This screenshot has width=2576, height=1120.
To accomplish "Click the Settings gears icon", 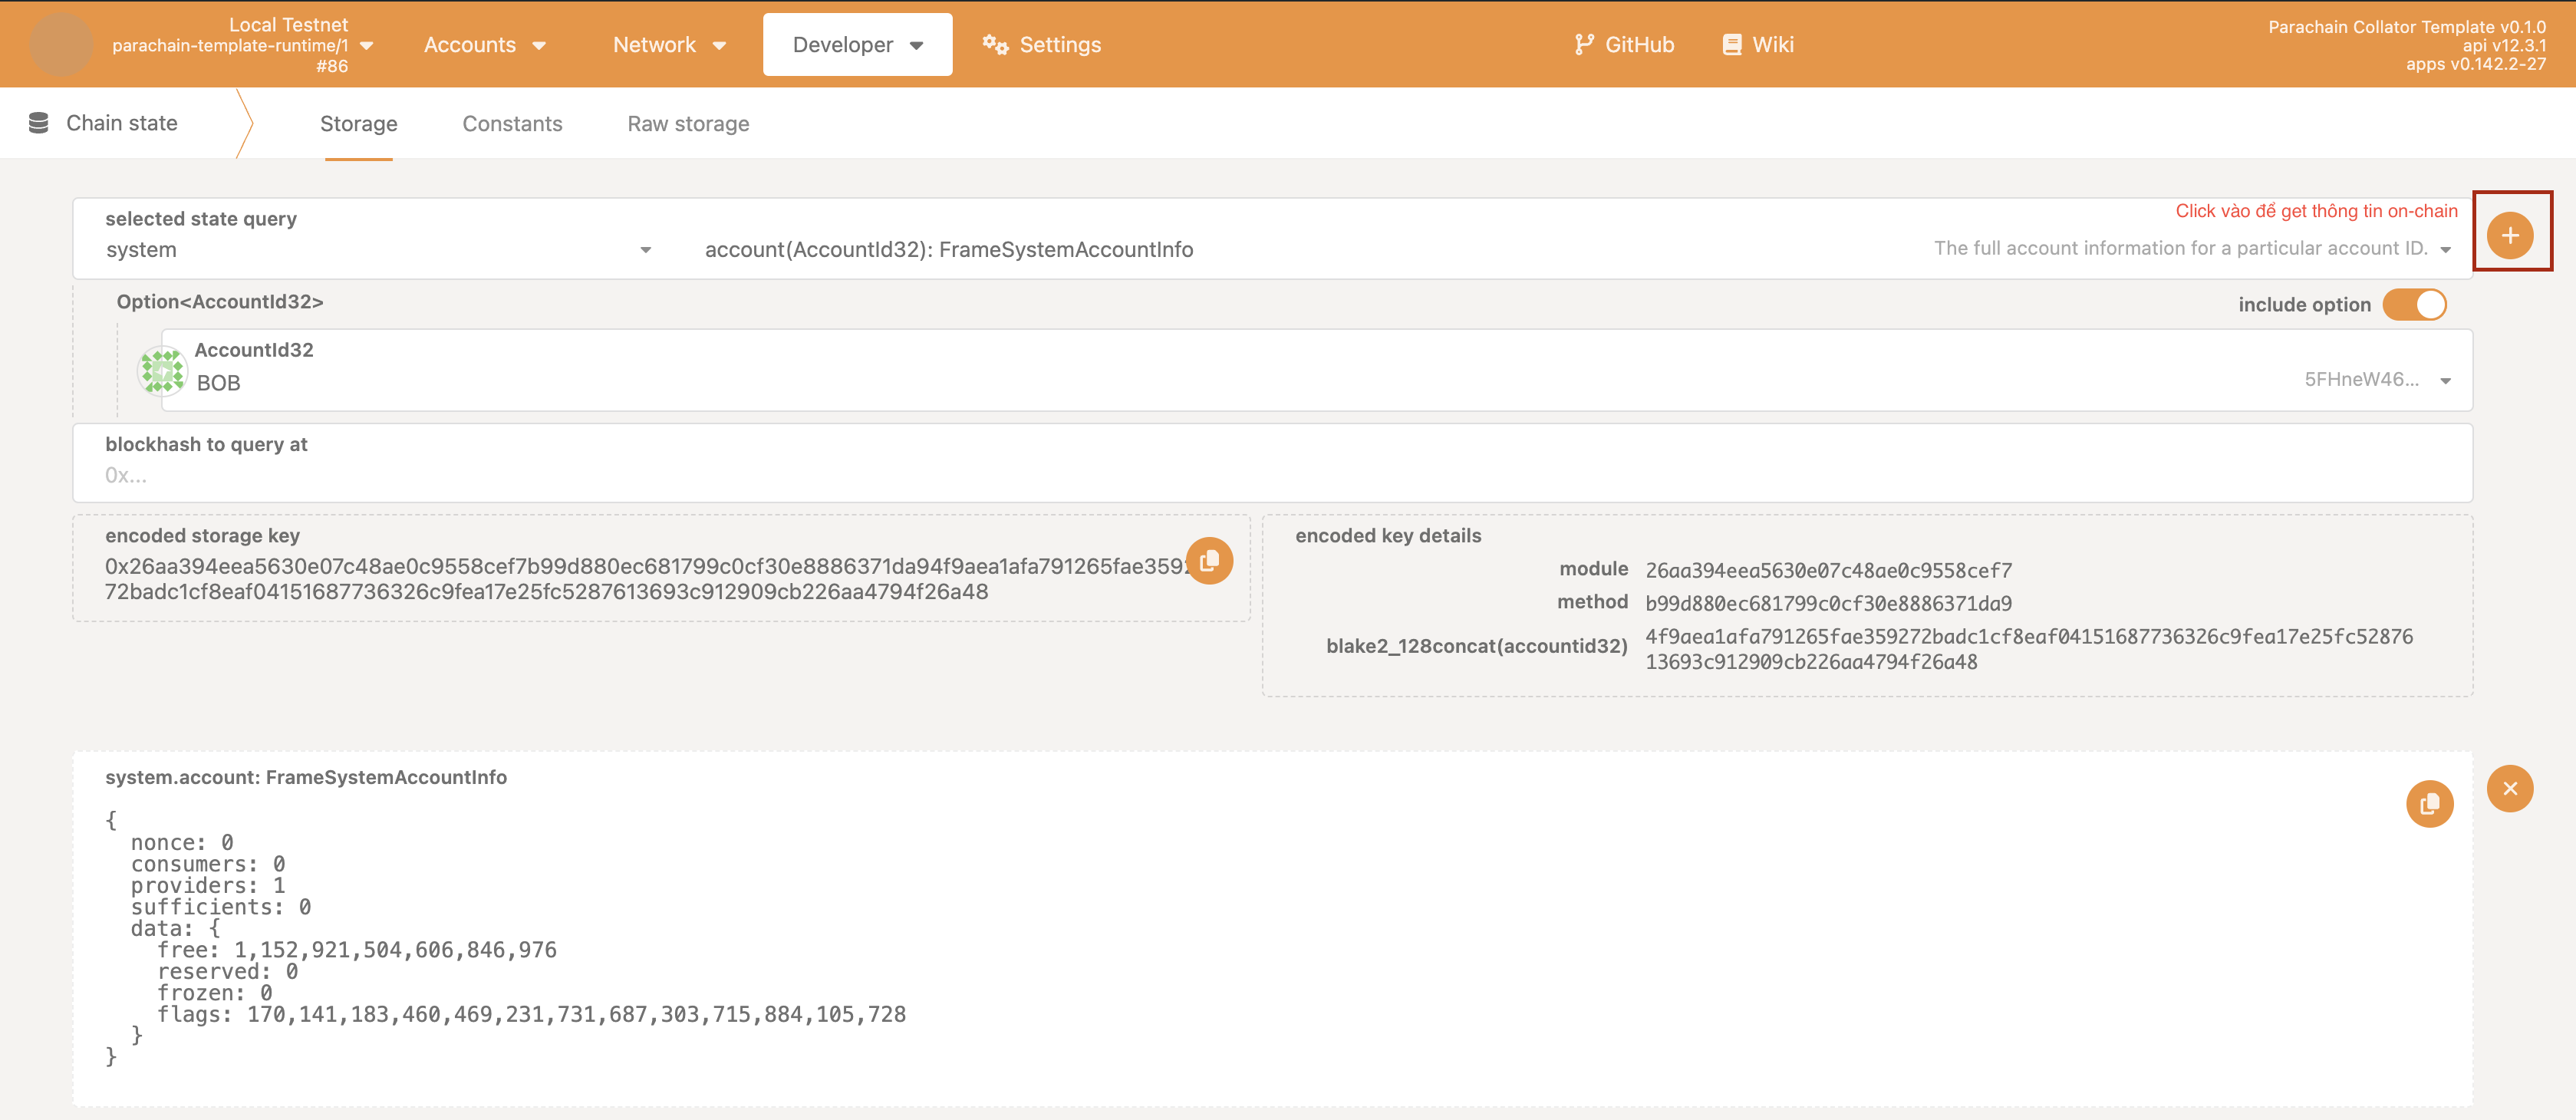I will tap(994, 45).
